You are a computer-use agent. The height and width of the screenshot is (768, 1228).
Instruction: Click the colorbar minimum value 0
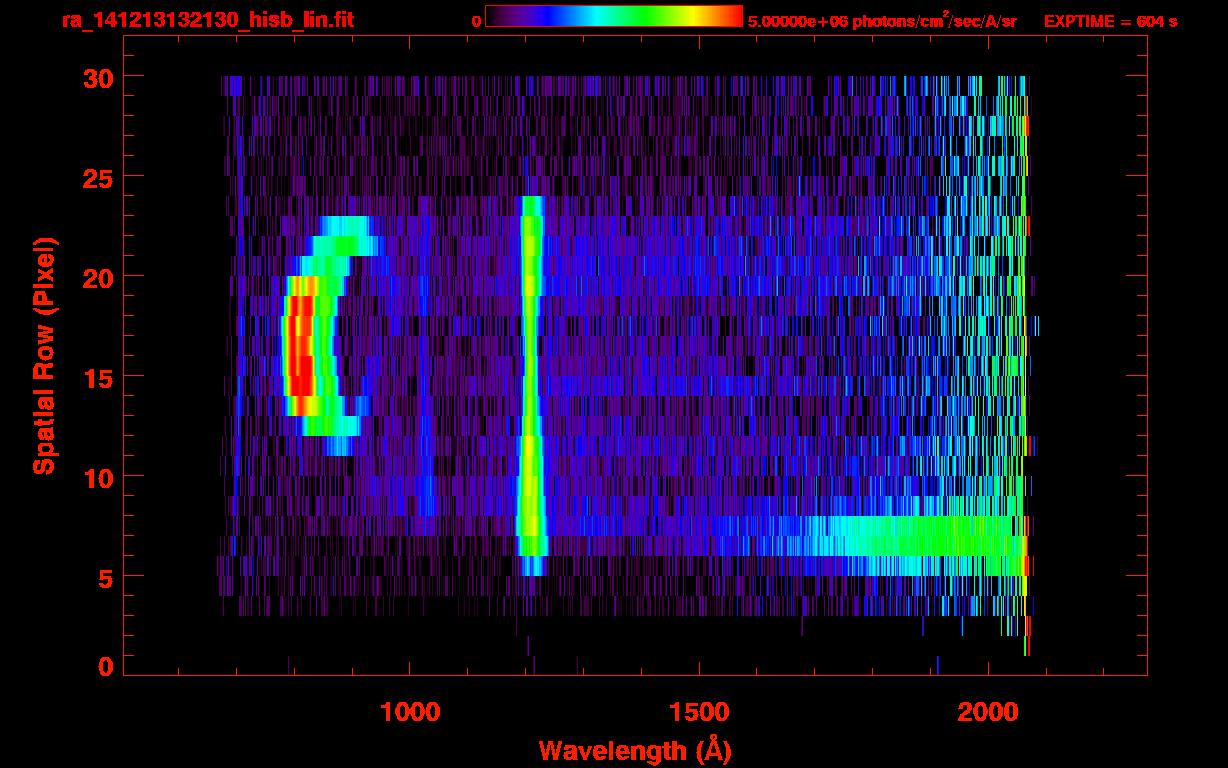point(477,21)
